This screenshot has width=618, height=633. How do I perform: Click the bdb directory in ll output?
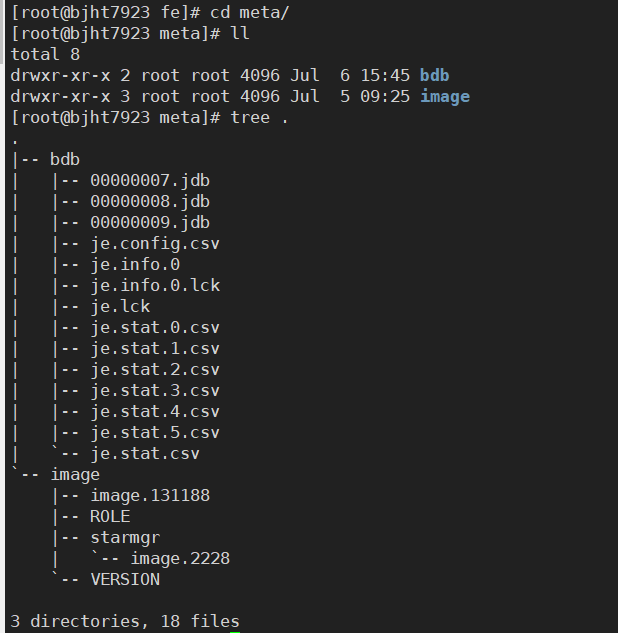pyautogui.click(x=434, y=75)
